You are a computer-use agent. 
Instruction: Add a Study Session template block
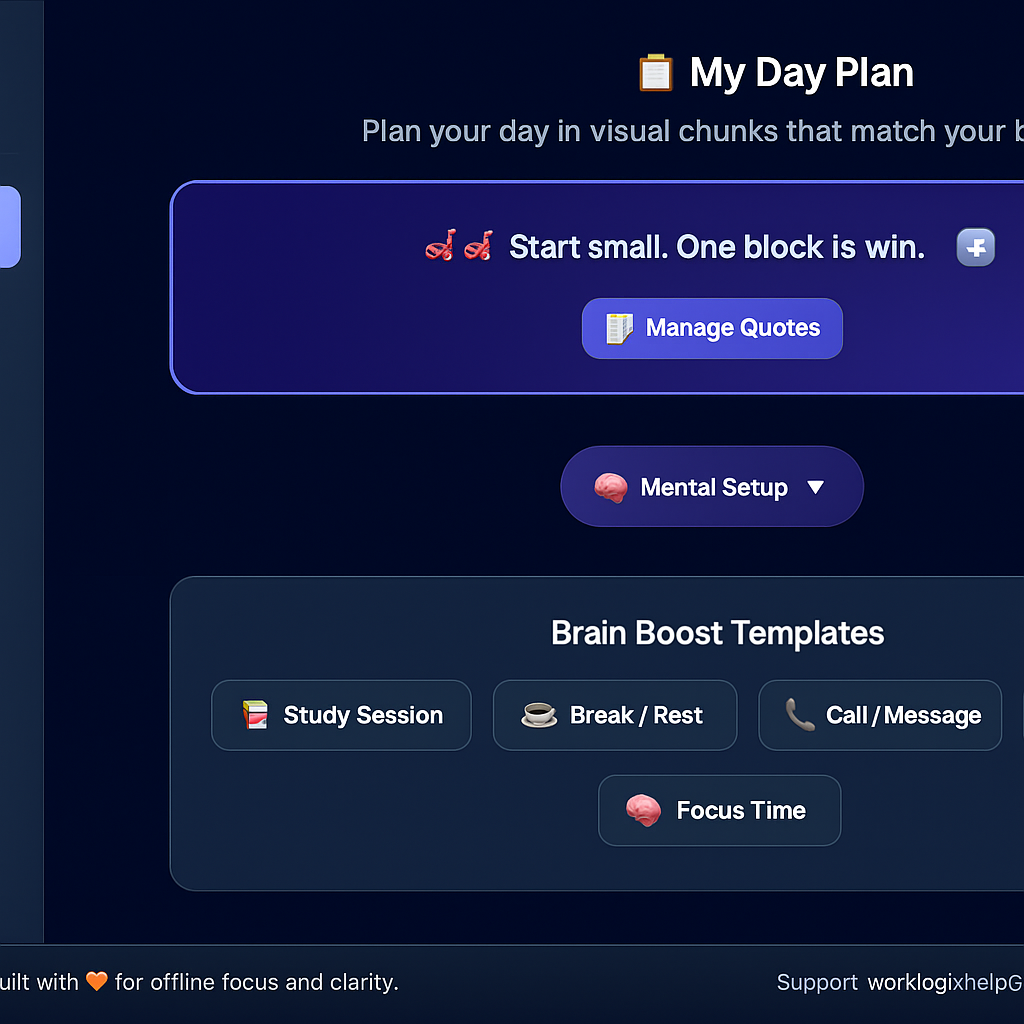[x=341, y=715]
